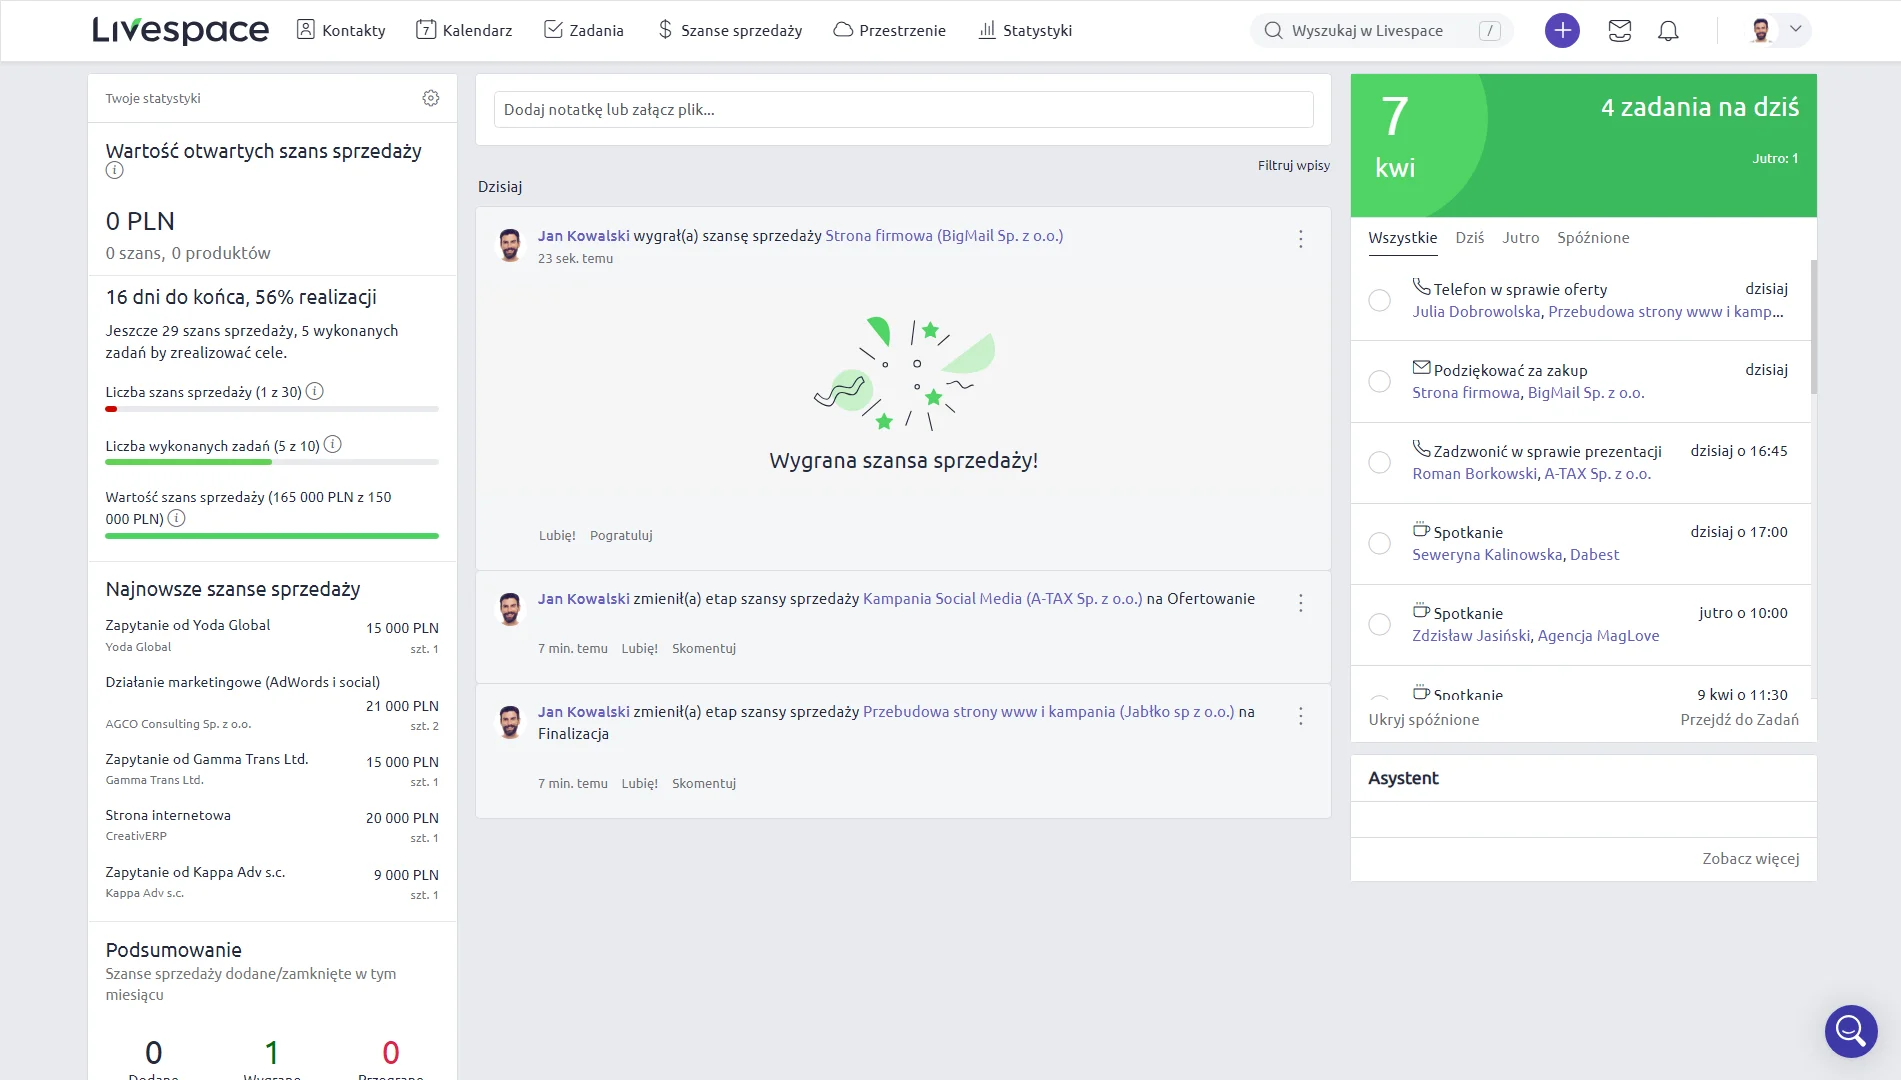Click the purple plus create icon
The width and height of the screenshot is (1901, 1080).
1562,30
